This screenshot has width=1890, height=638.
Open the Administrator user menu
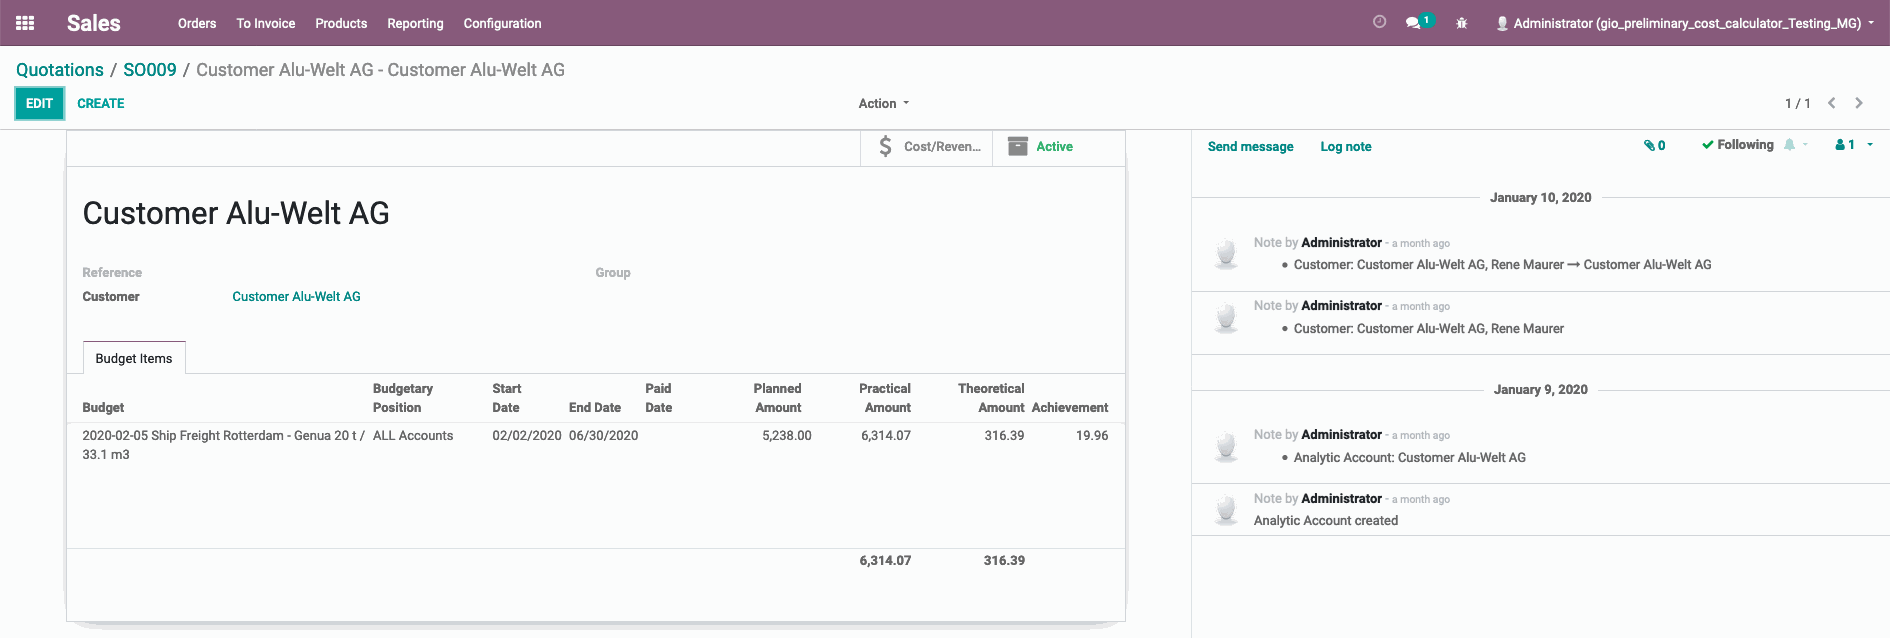tap(1685, 23)
